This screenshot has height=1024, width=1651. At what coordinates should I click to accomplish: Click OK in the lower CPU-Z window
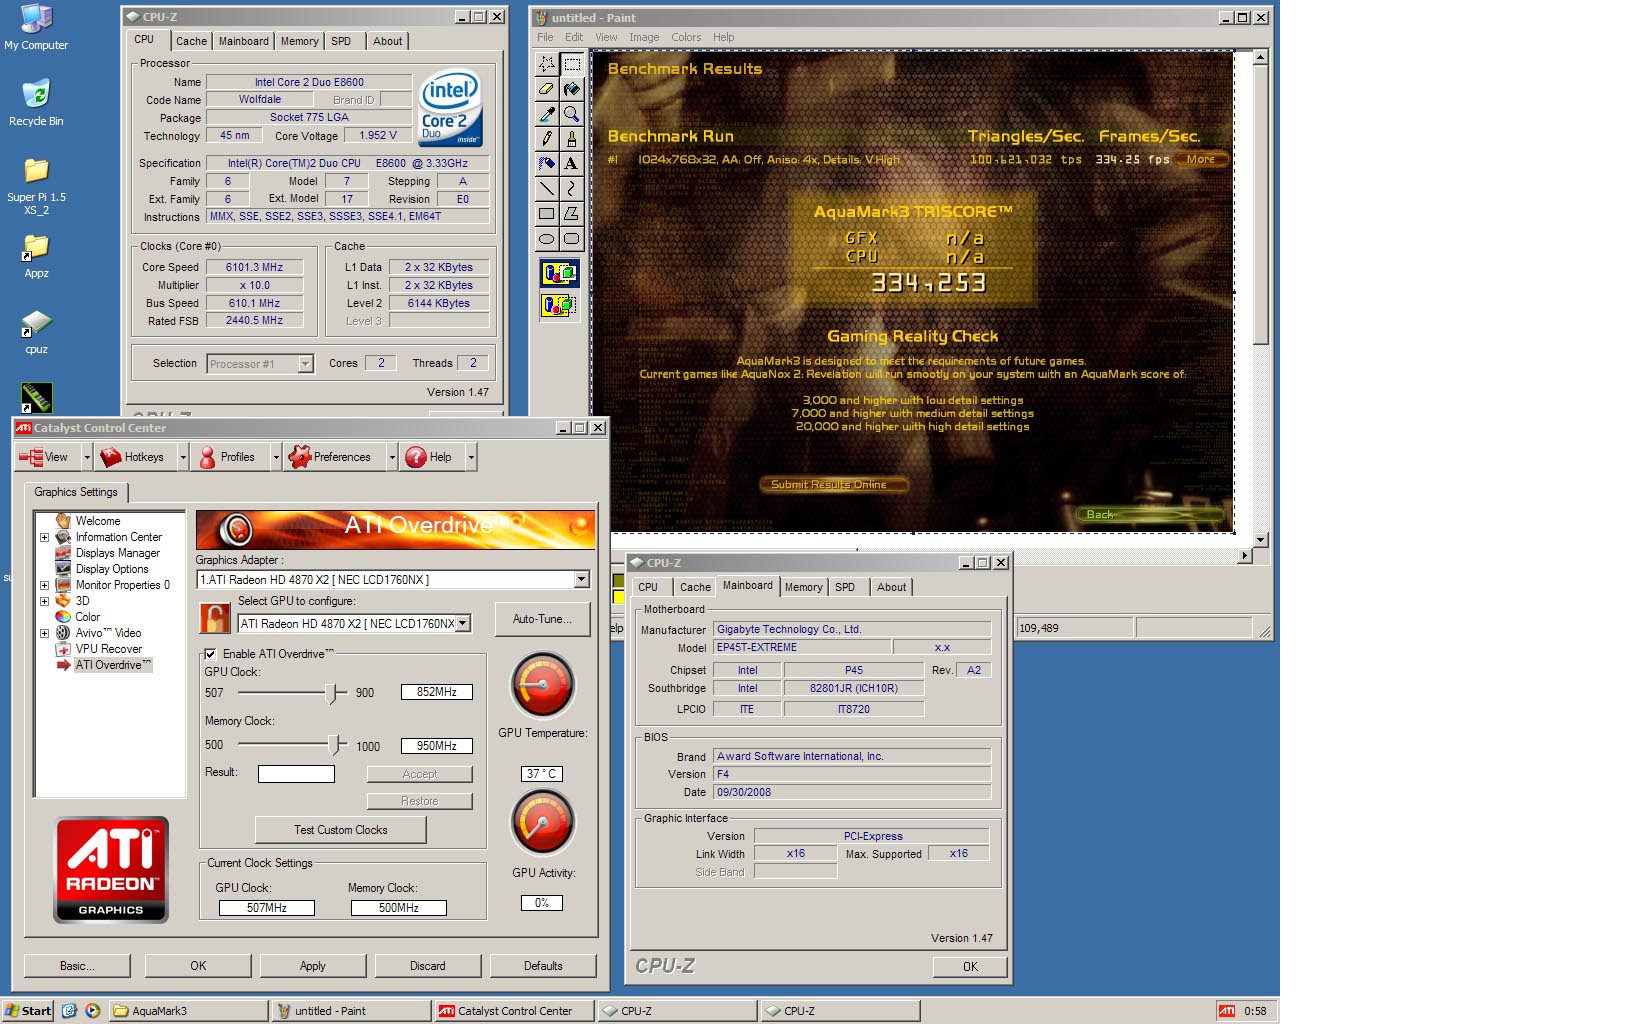[x=970, y=967]
